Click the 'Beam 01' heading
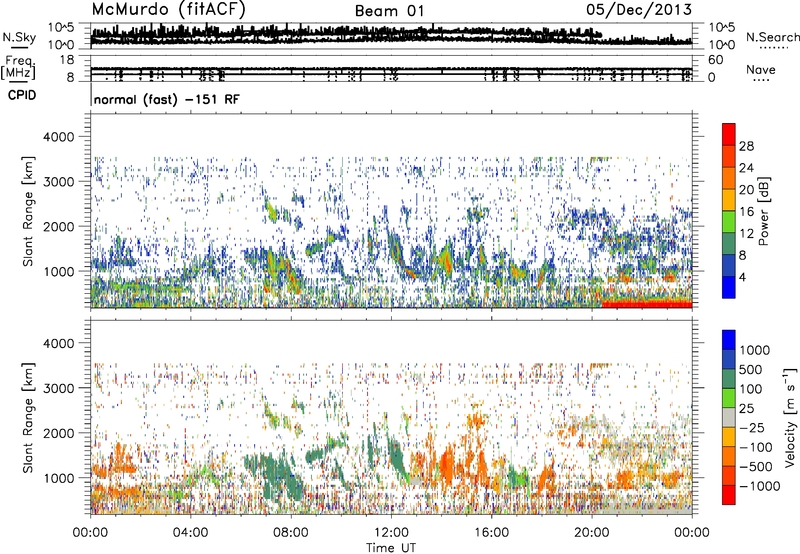The width and height of the screenshot is (800, 554). point(389,11)
